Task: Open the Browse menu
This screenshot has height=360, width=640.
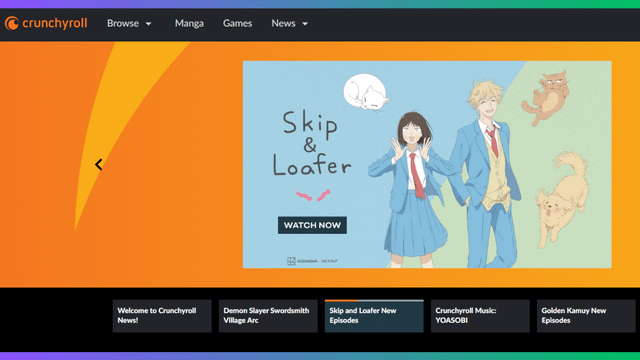Action: [x=123, y=23]
